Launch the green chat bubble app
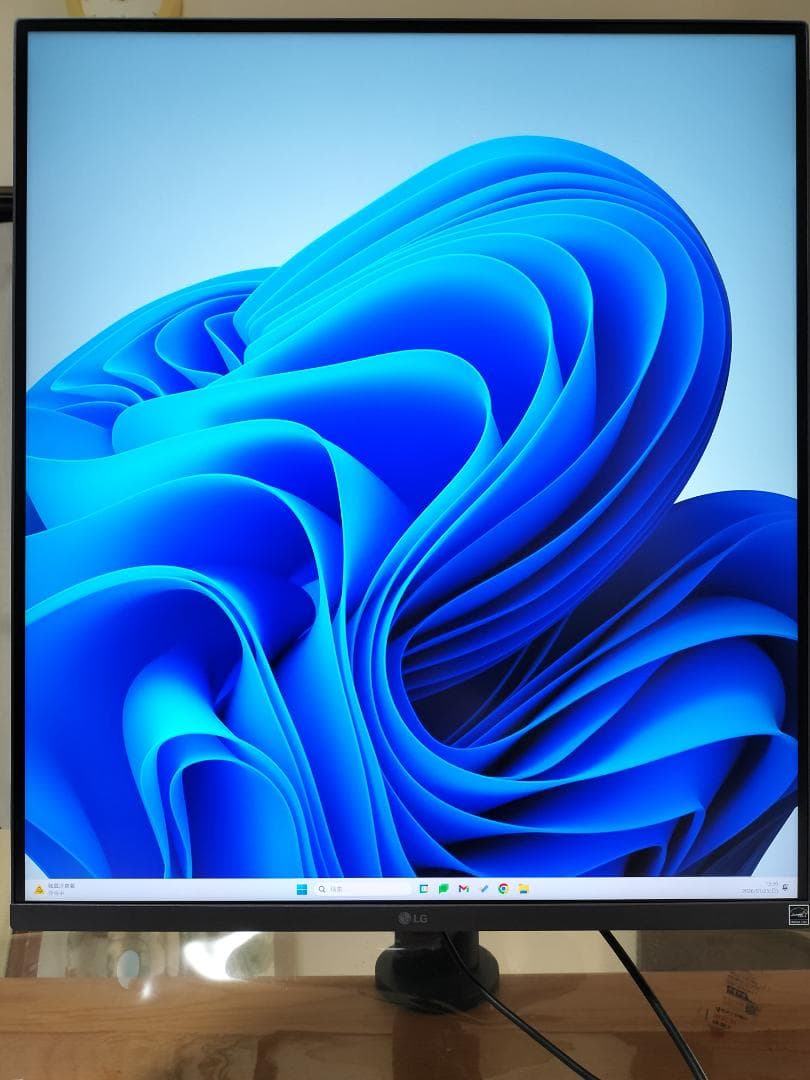This screenshot has height=1080, width=810. click(x=443, y=888)
